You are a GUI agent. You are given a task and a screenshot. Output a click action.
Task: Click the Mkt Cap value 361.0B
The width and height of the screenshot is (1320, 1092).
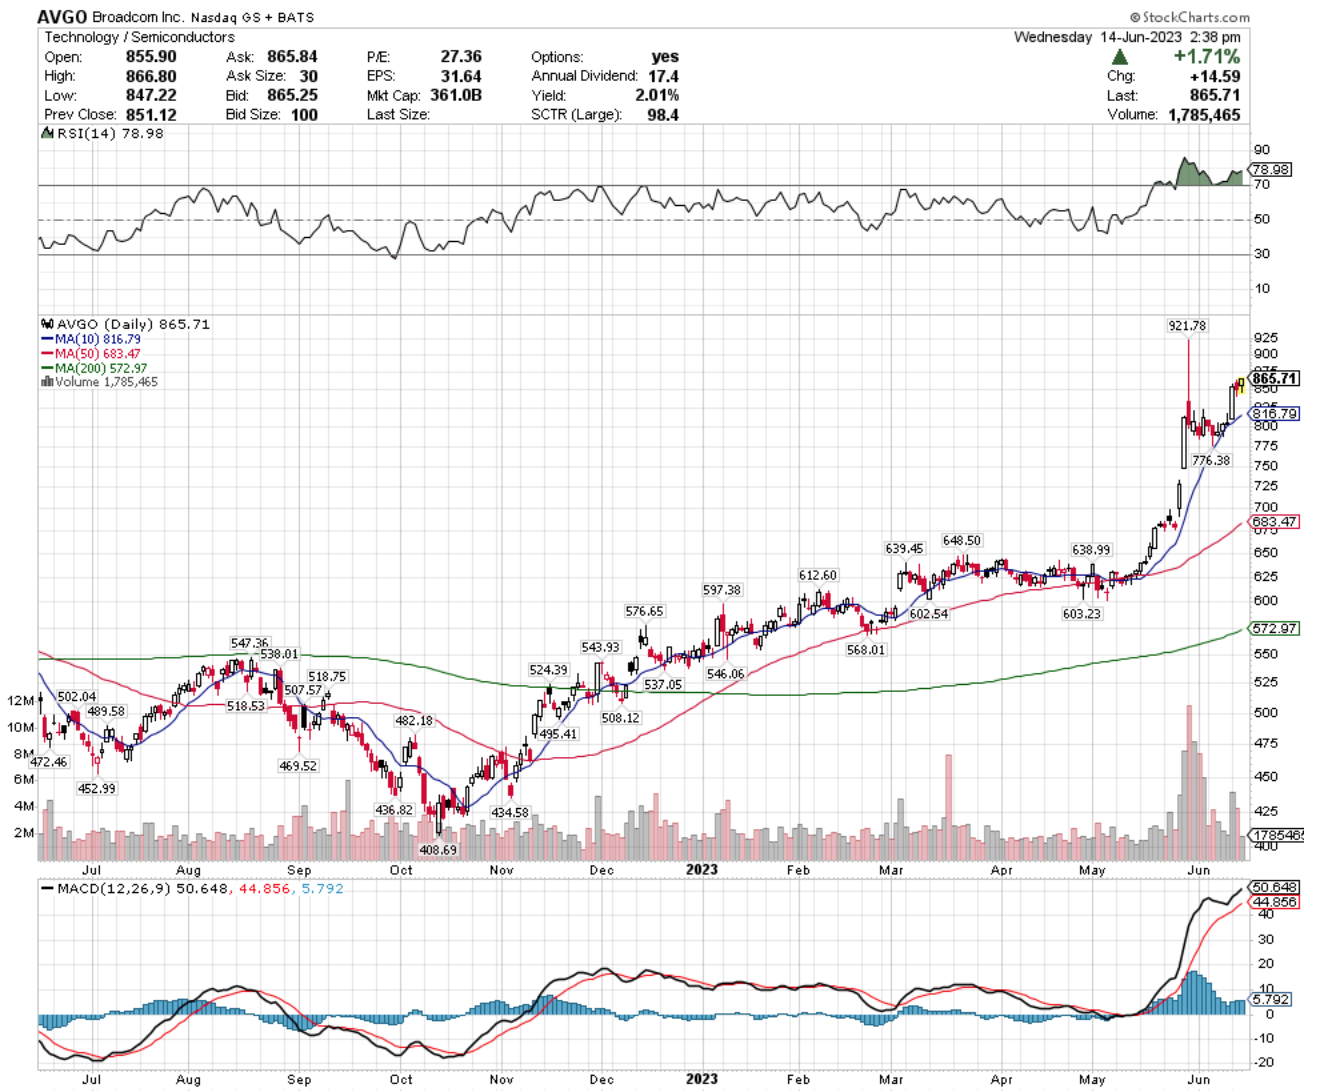[456, 95]
